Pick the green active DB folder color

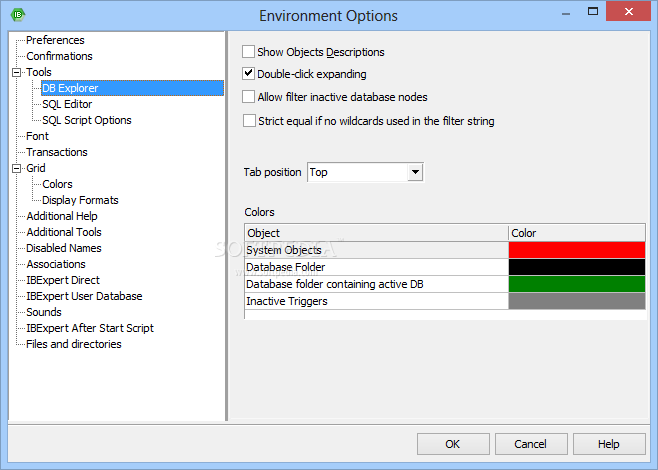coord(577,284)
